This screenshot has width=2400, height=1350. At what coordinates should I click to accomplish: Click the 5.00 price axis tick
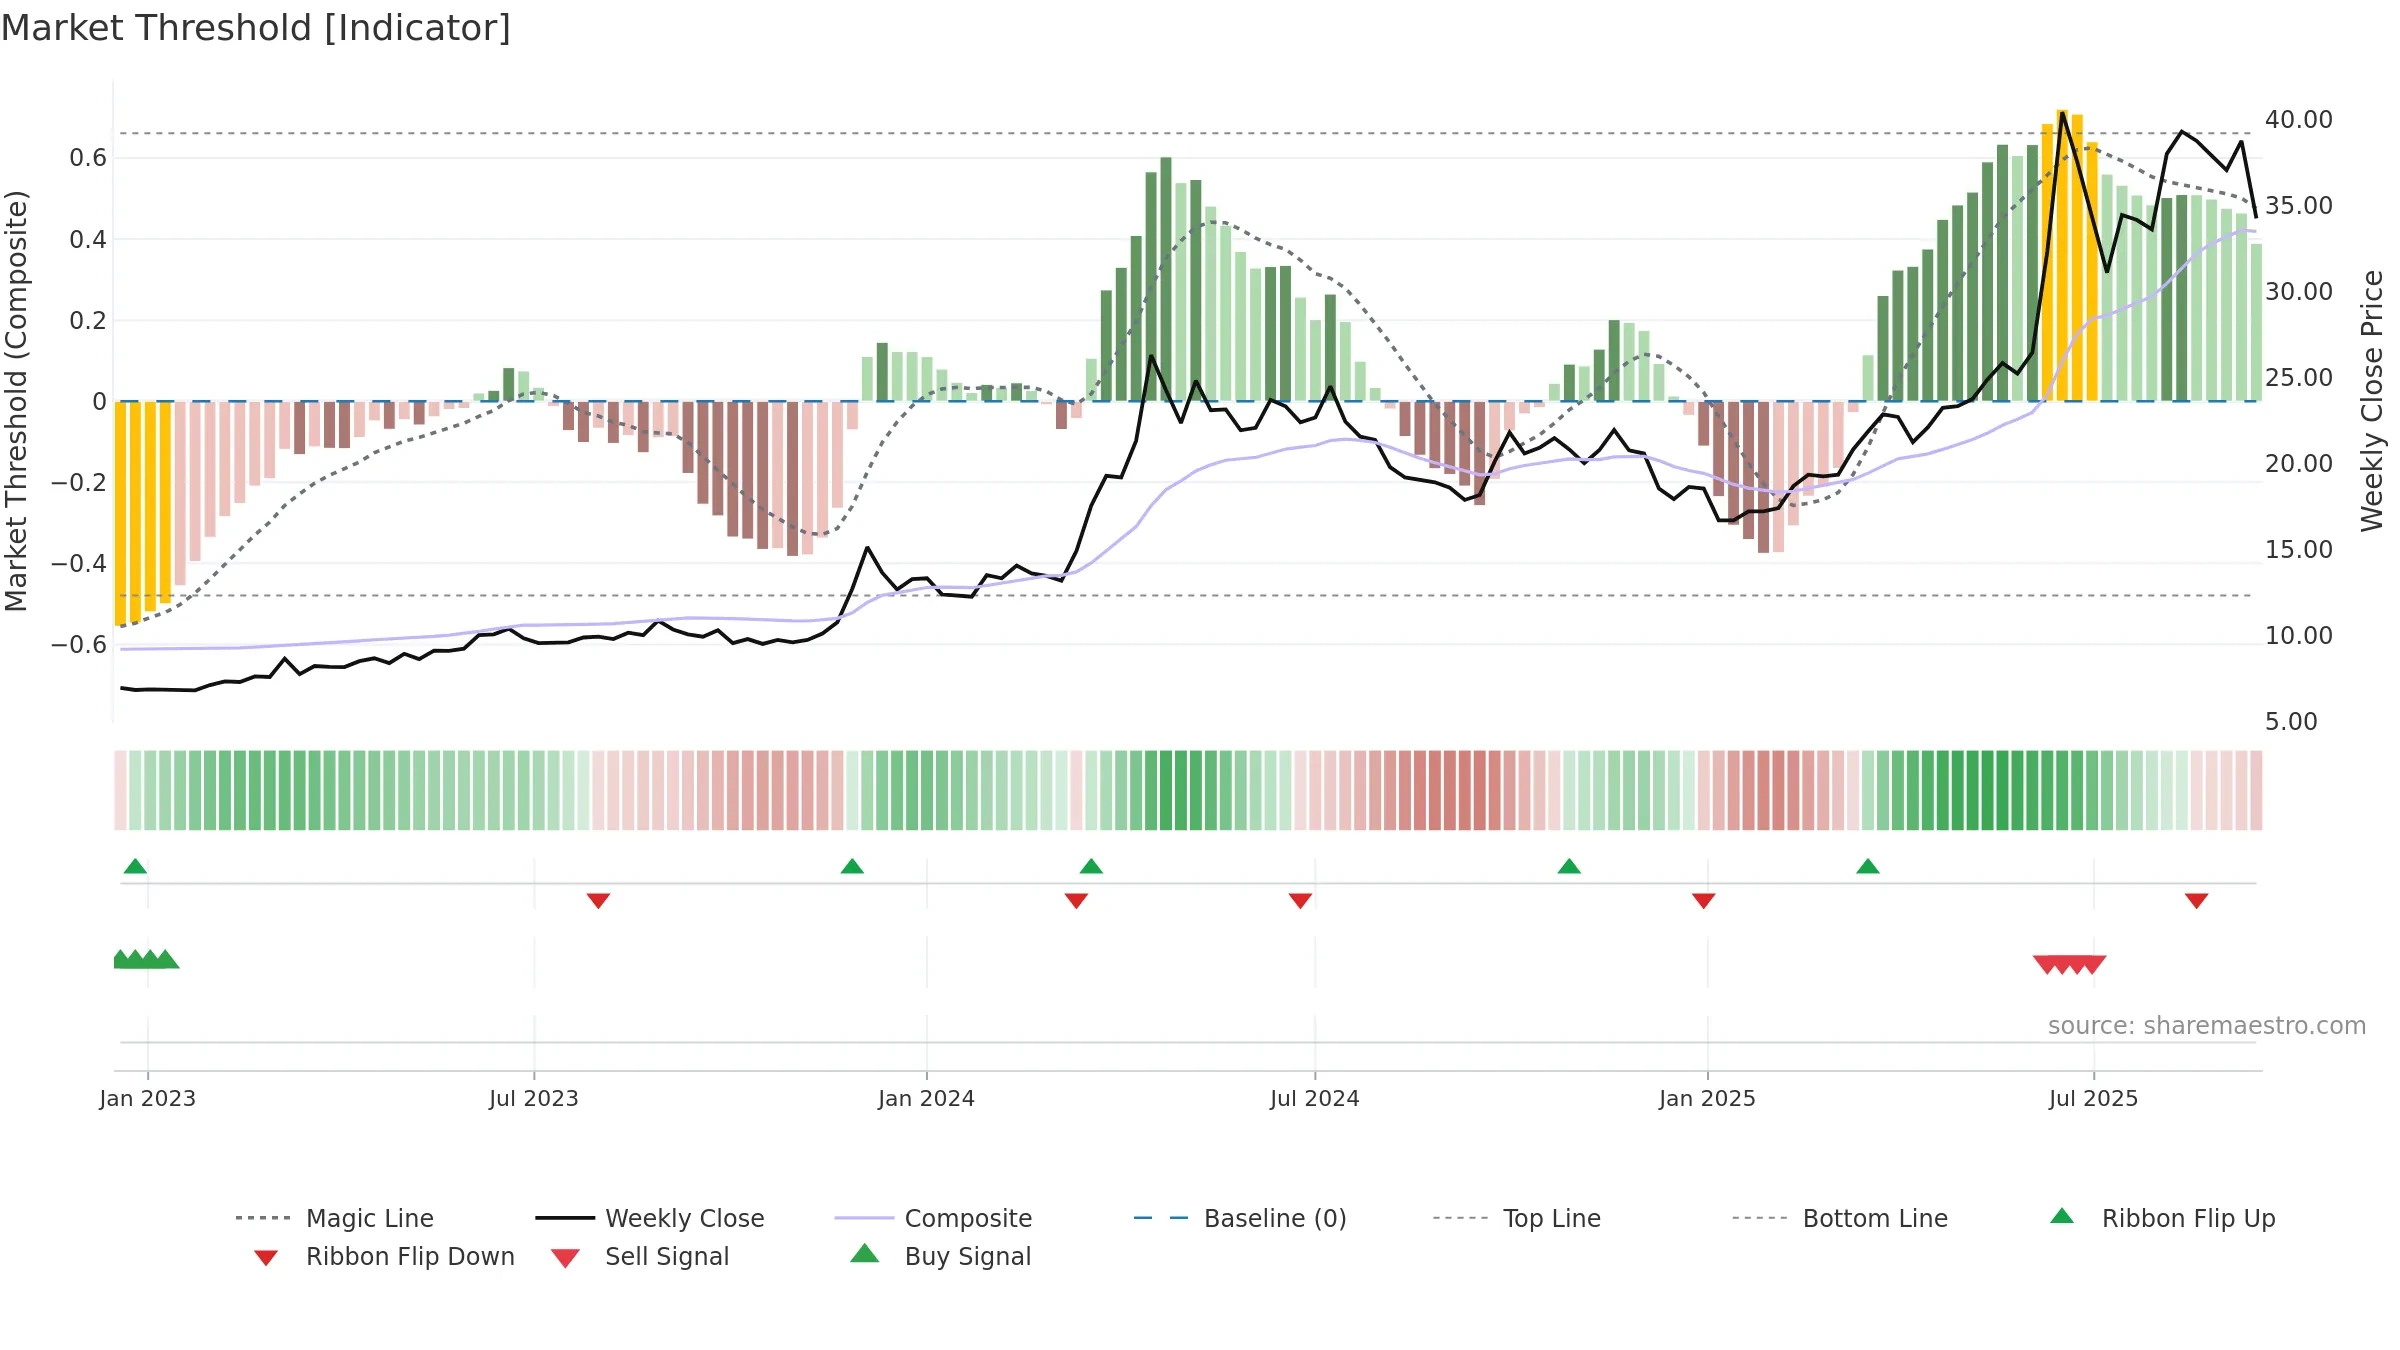(x=2291, y=721)
